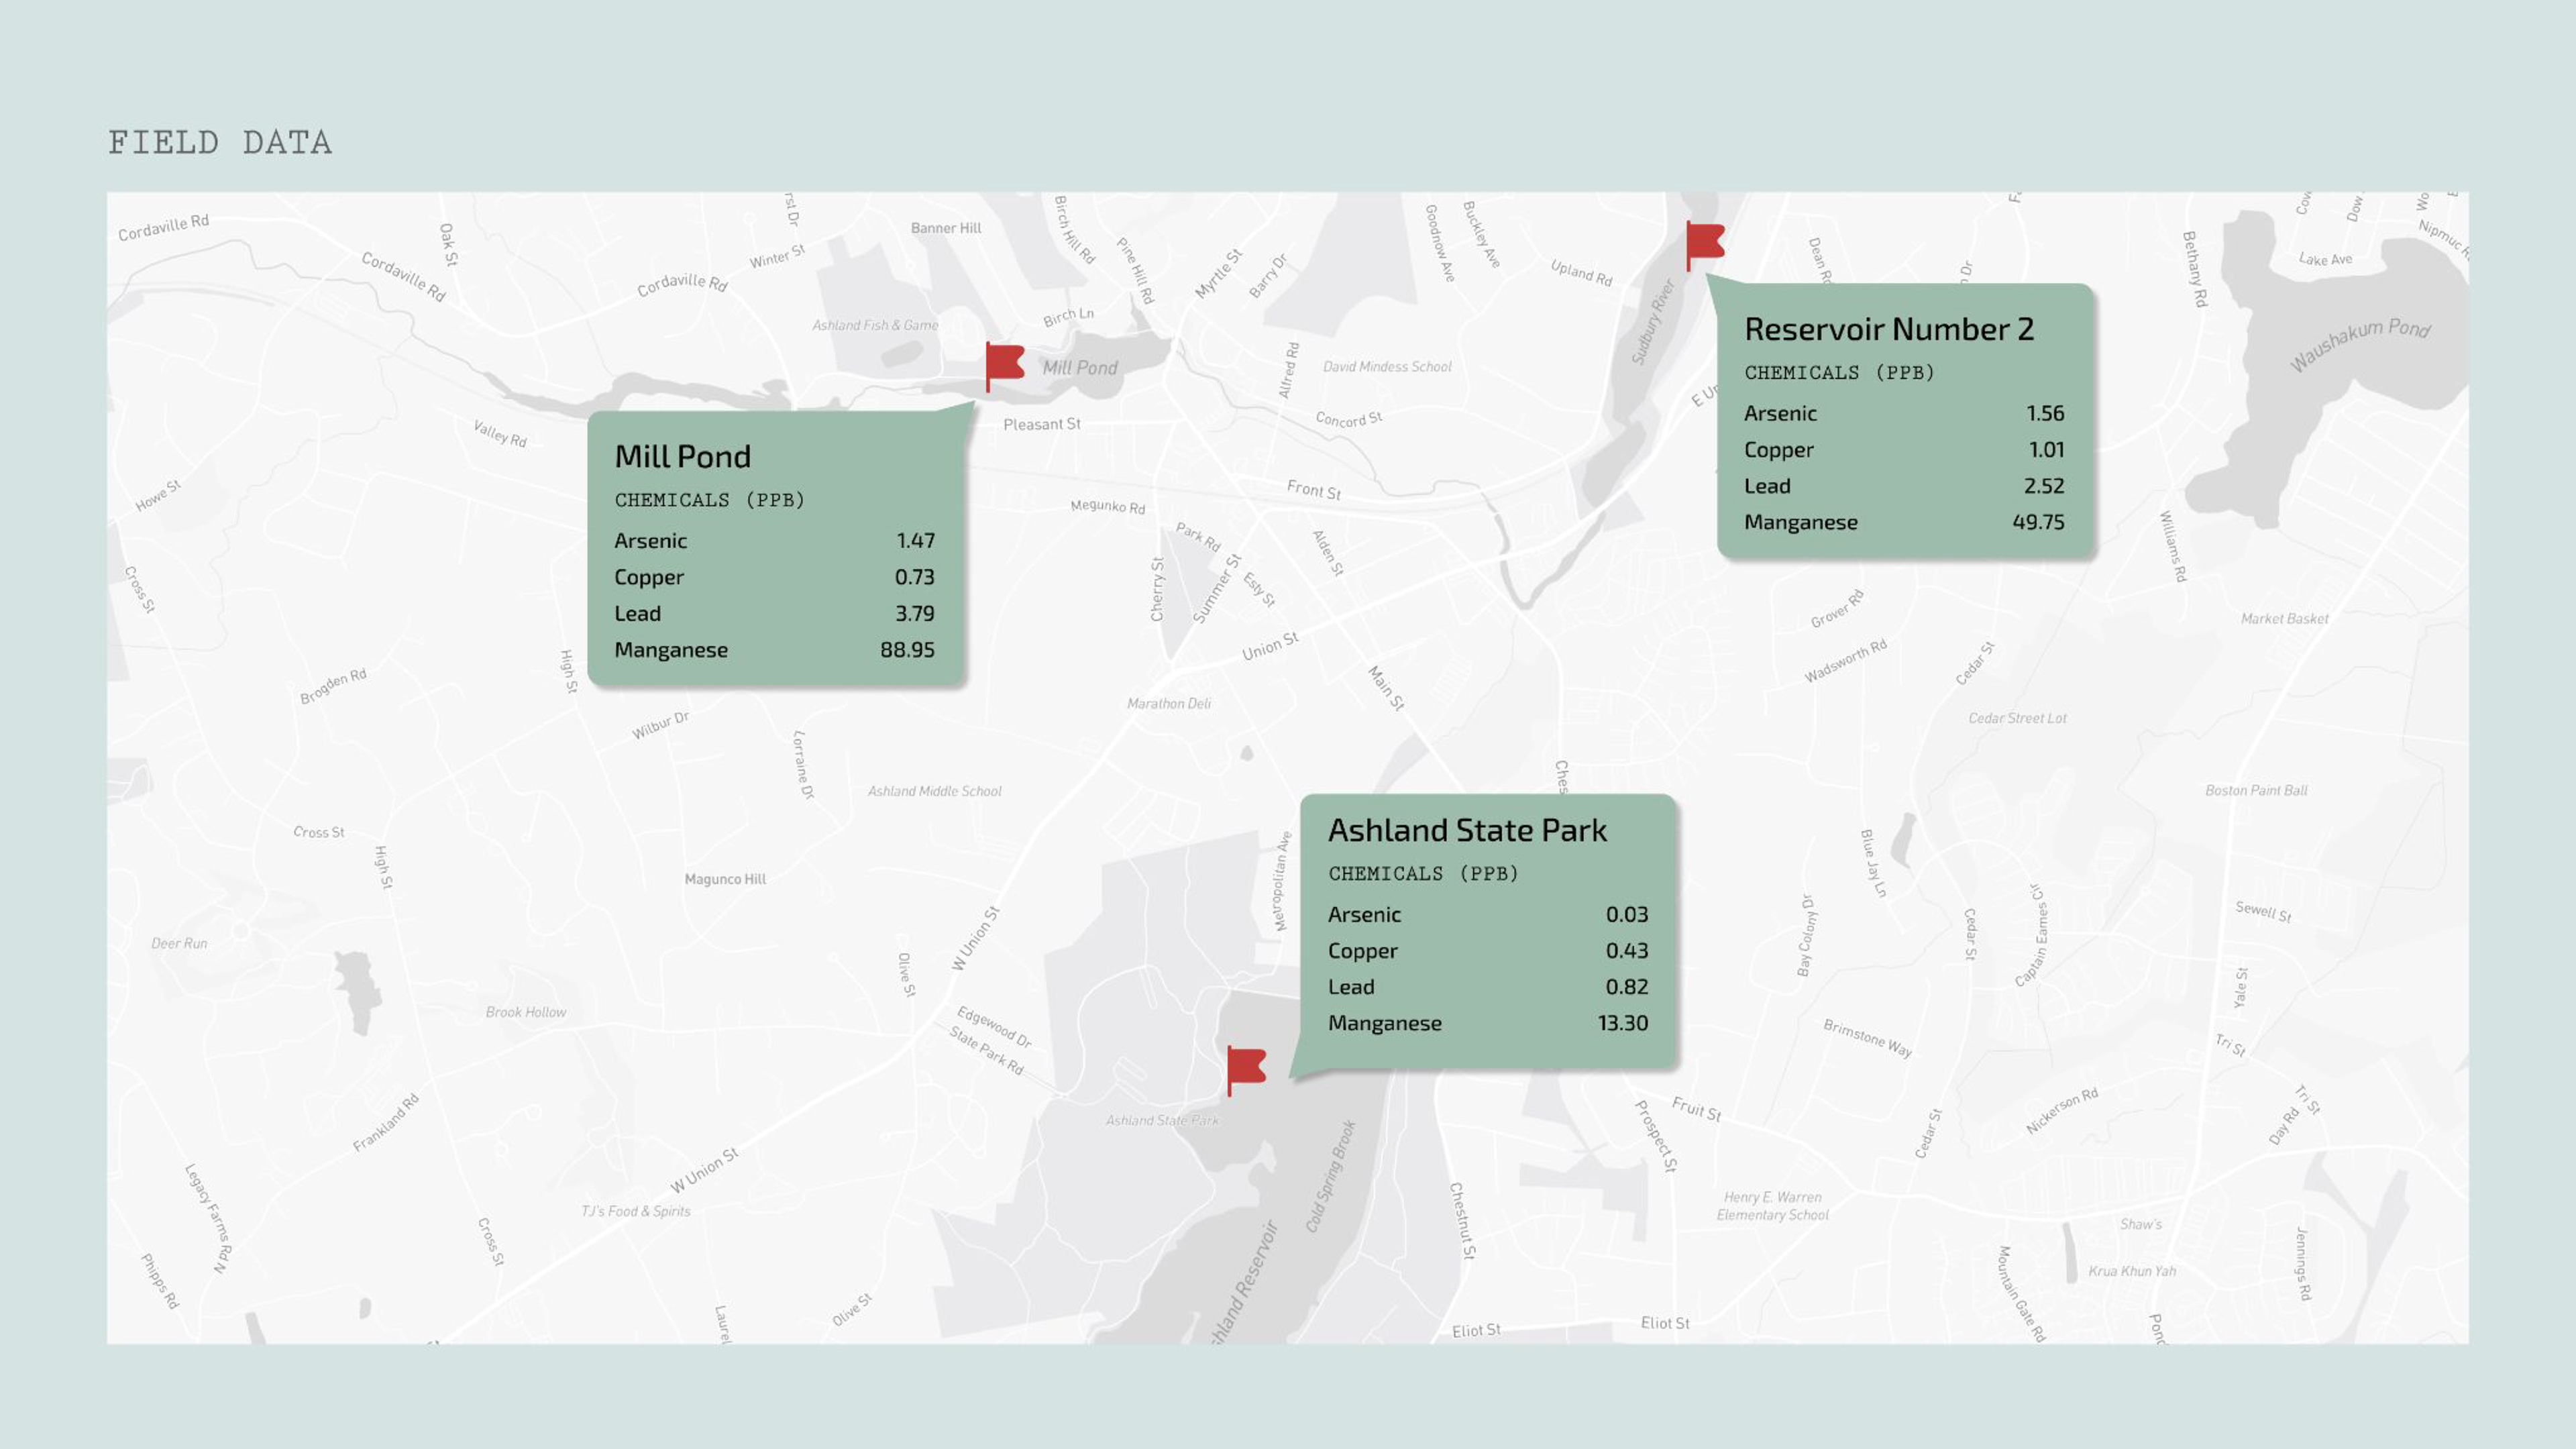Click the red flag at Mill Pond
Screen dimensions: 2576x1449
(x=1005, y=364)
